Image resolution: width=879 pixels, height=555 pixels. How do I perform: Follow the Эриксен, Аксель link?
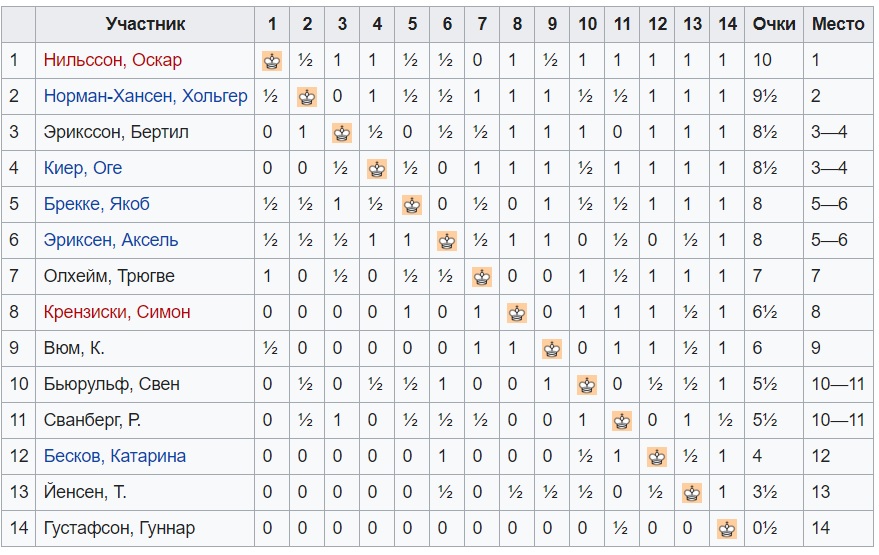111,240
